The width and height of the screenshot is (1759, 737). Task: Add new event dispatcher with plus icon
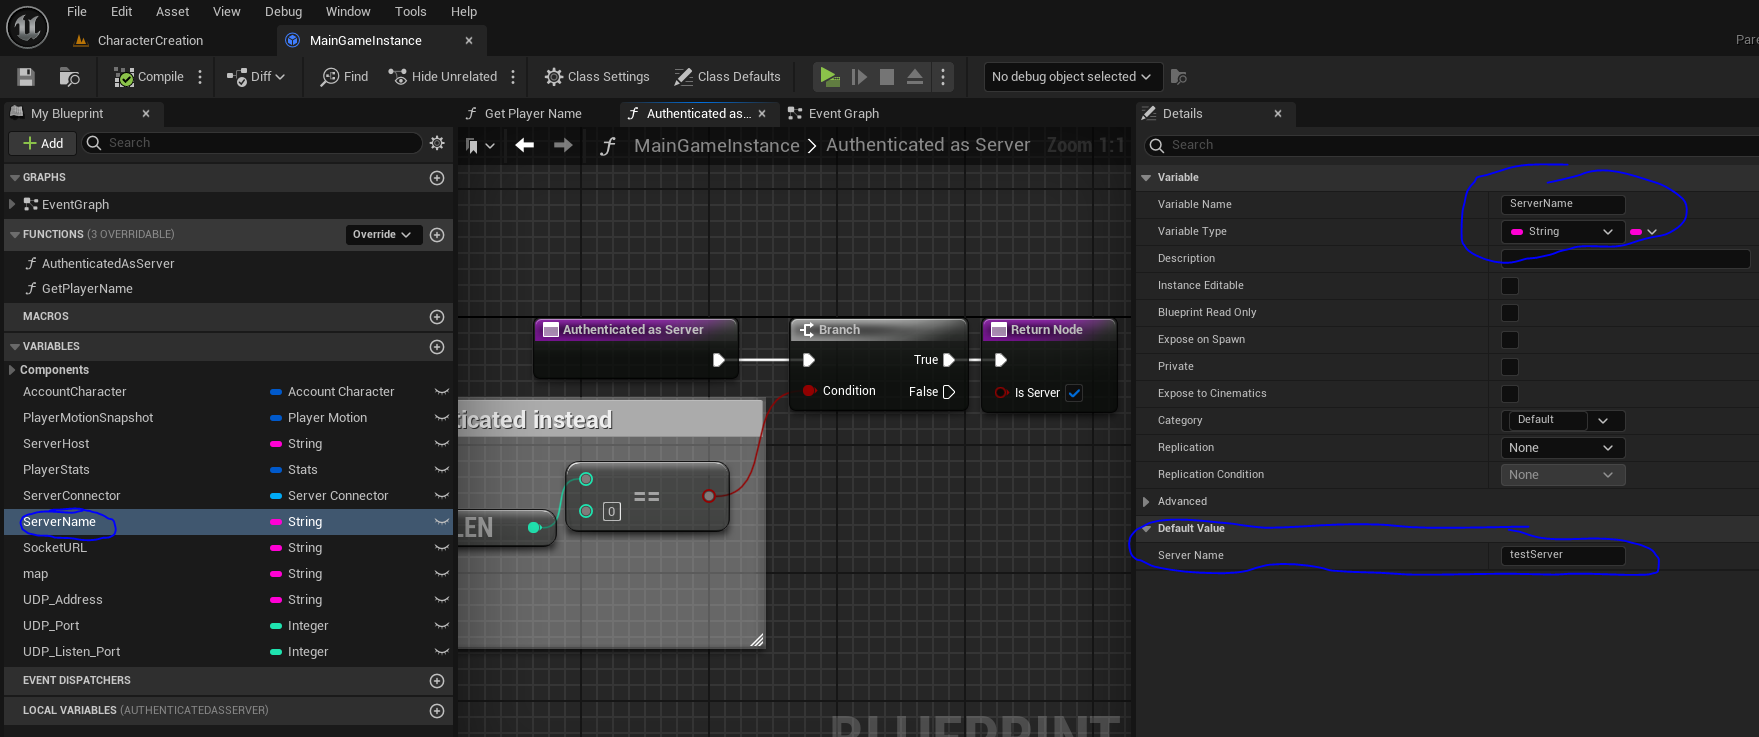[x=437, y=681]
